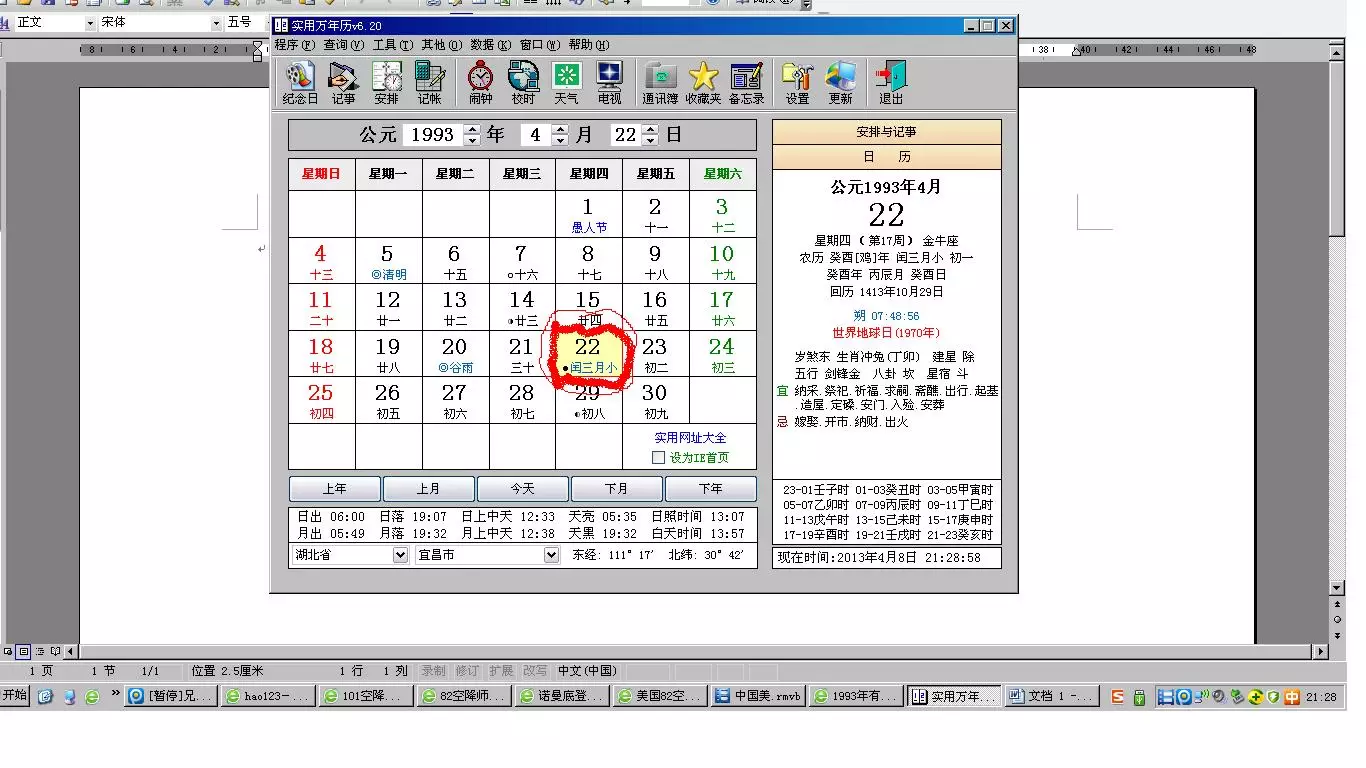
Task: Enable the 设为IE首页 checkbox
Action: 658,457
